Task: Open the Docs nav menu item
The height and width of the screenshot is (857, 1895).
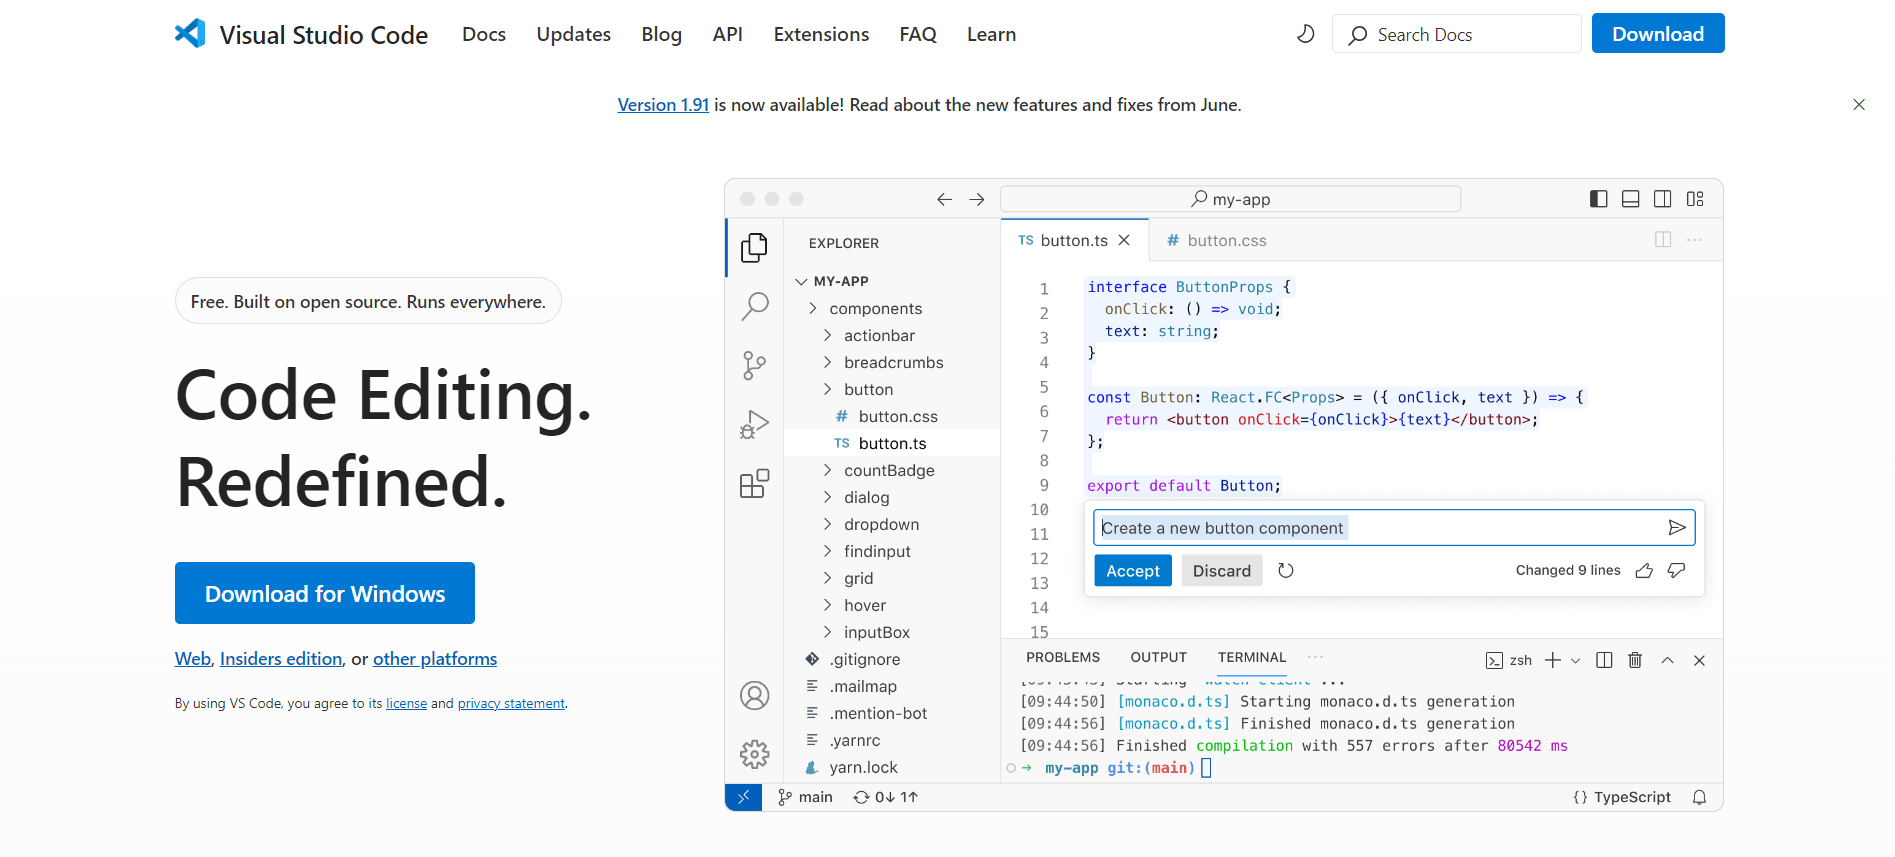Action: click(x=484, y=34)
